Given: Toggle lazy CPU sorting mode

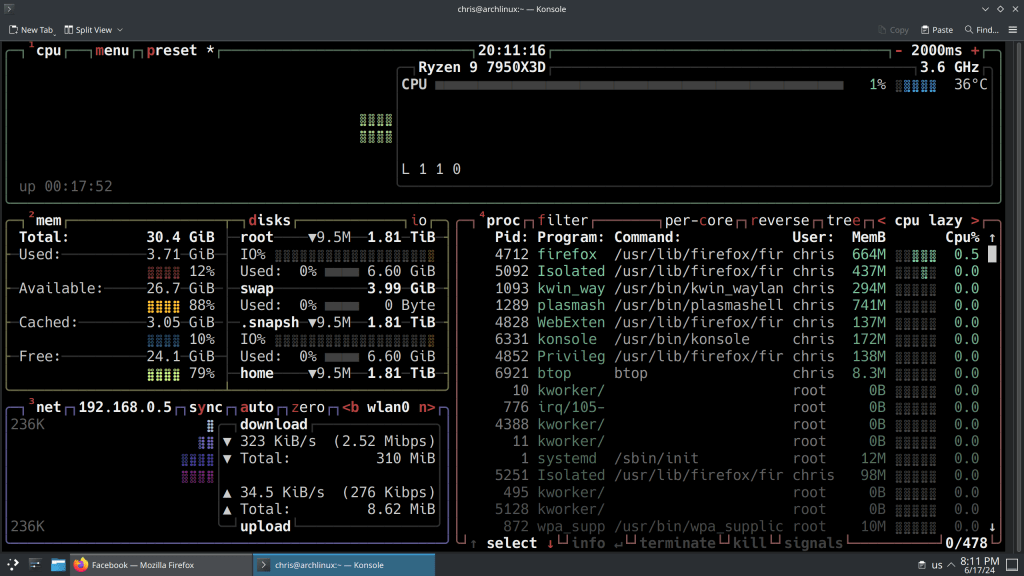Looking at the screenshot, I should 945,220.
